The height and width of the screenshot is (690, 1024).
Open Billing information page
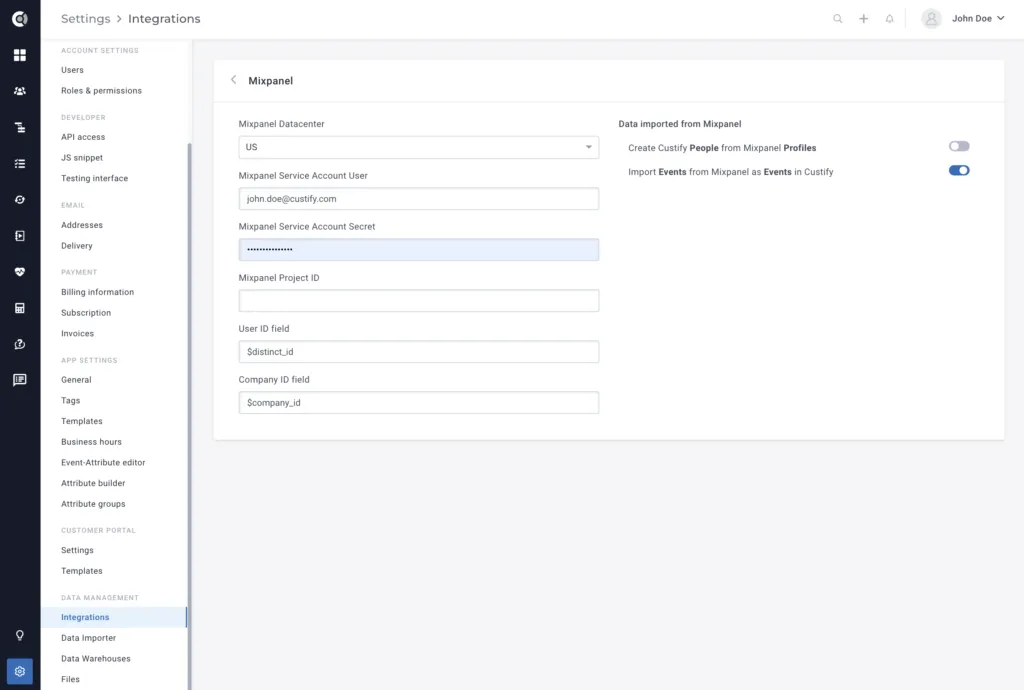point(97,292)
